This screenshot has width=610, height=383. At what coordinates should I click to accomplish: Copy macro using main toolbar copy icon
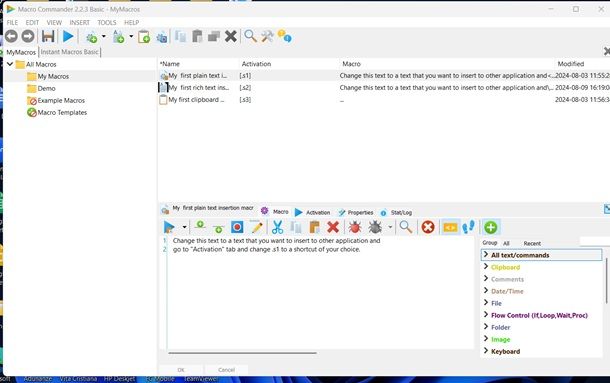point(180,37)
